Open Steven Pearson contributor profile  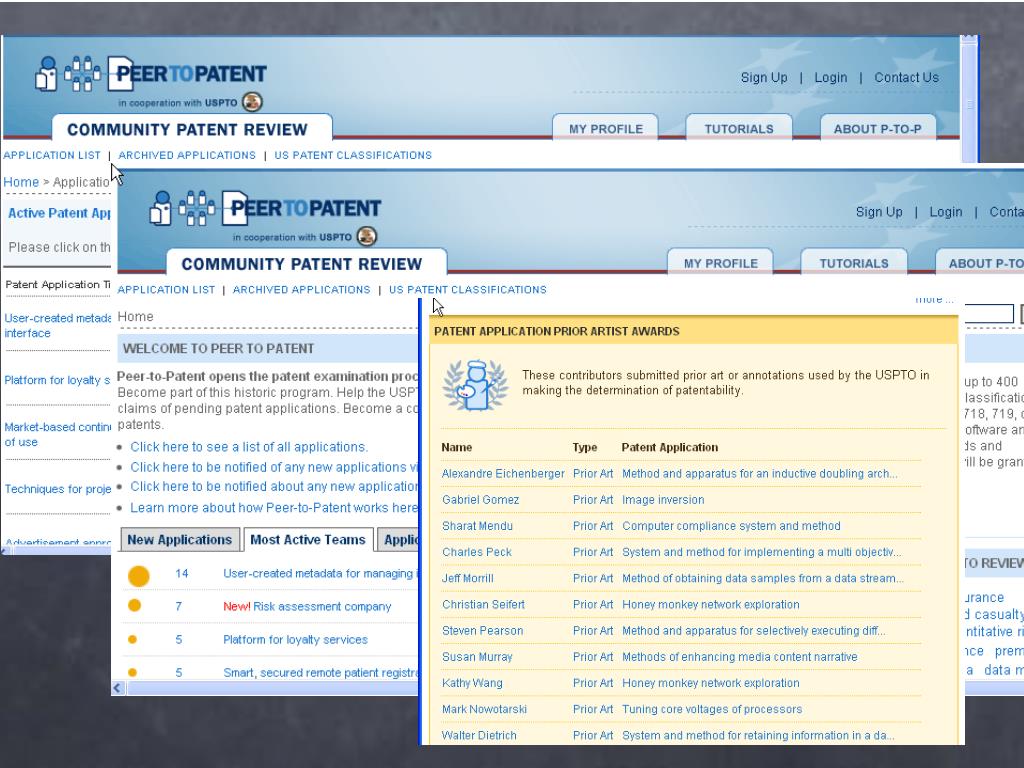coord(483,630)
